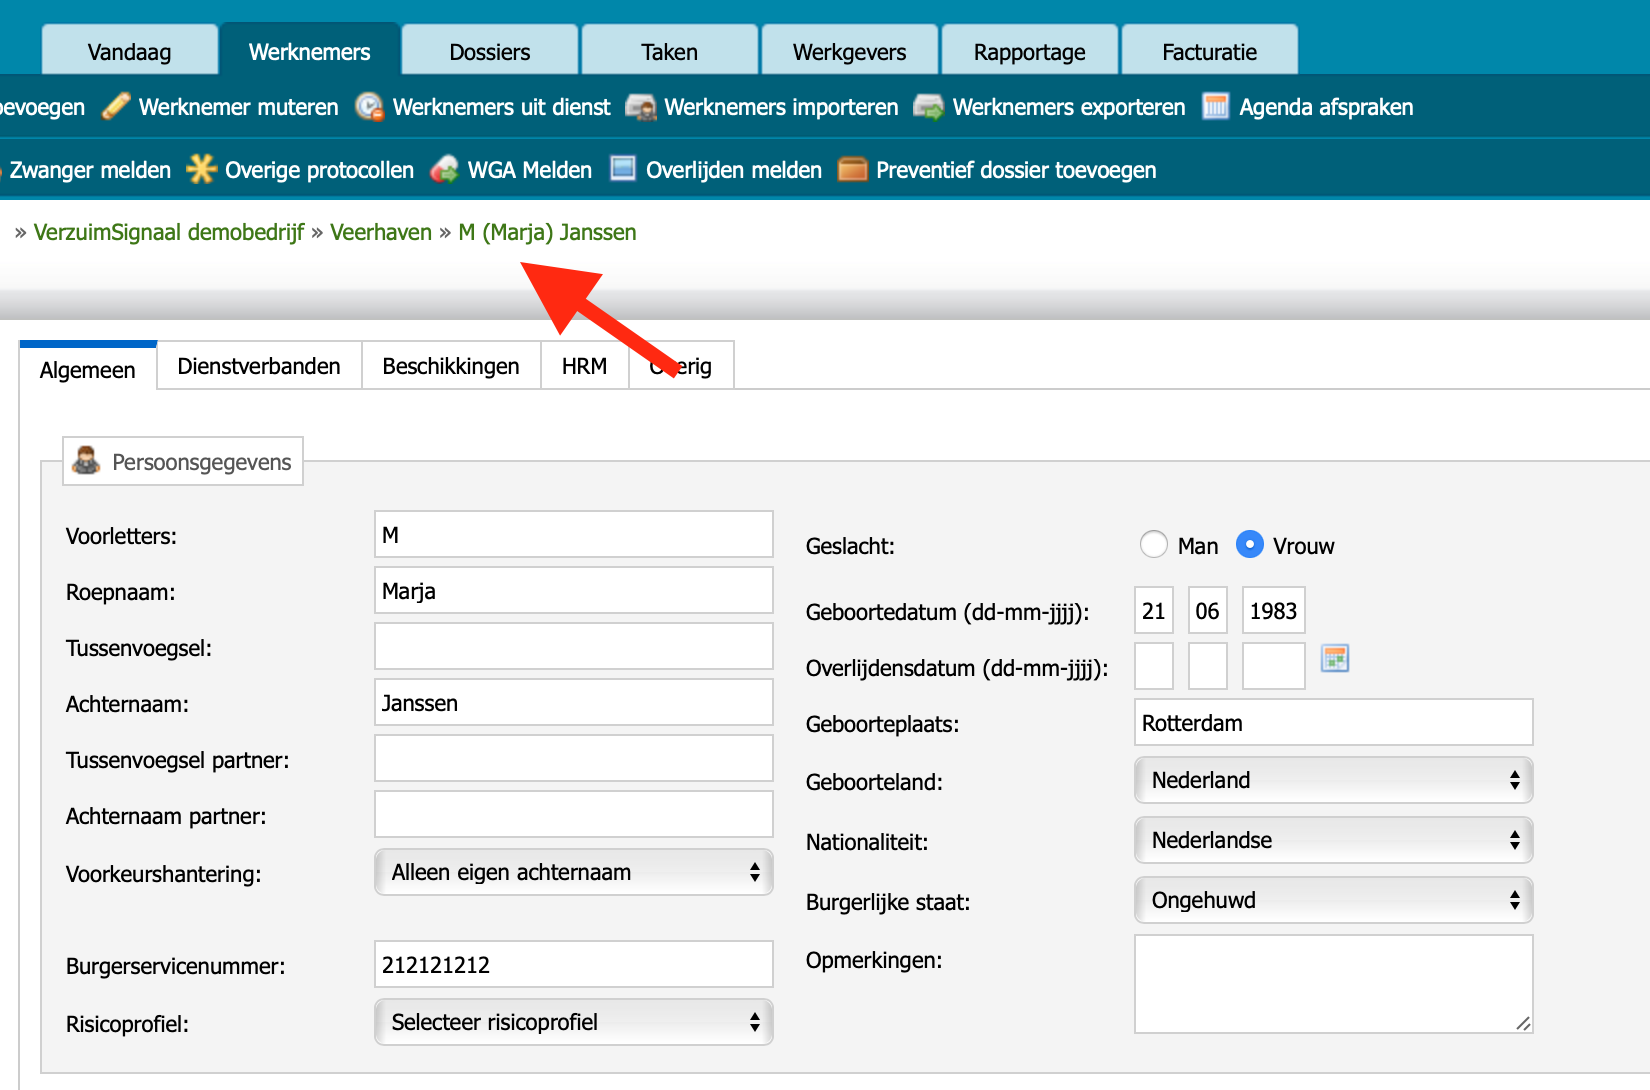The height and width of the screenshot is (1090, 1650).
Task: Open the Dossiers main tab
Action: [x=490, y=51]
